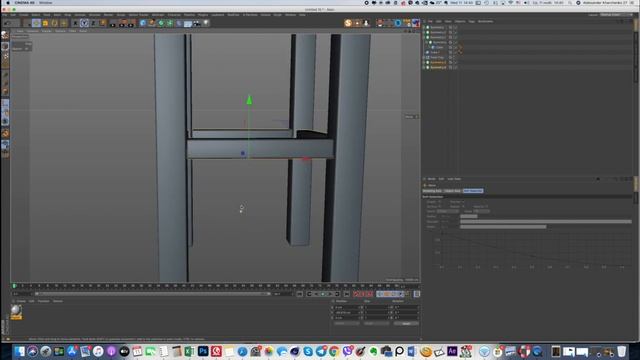The width and height of the screenshot is (640, 360).
Task: Expand the nested Symmetry above Cube
Action: pyautogui.click(x=427, y=42)
